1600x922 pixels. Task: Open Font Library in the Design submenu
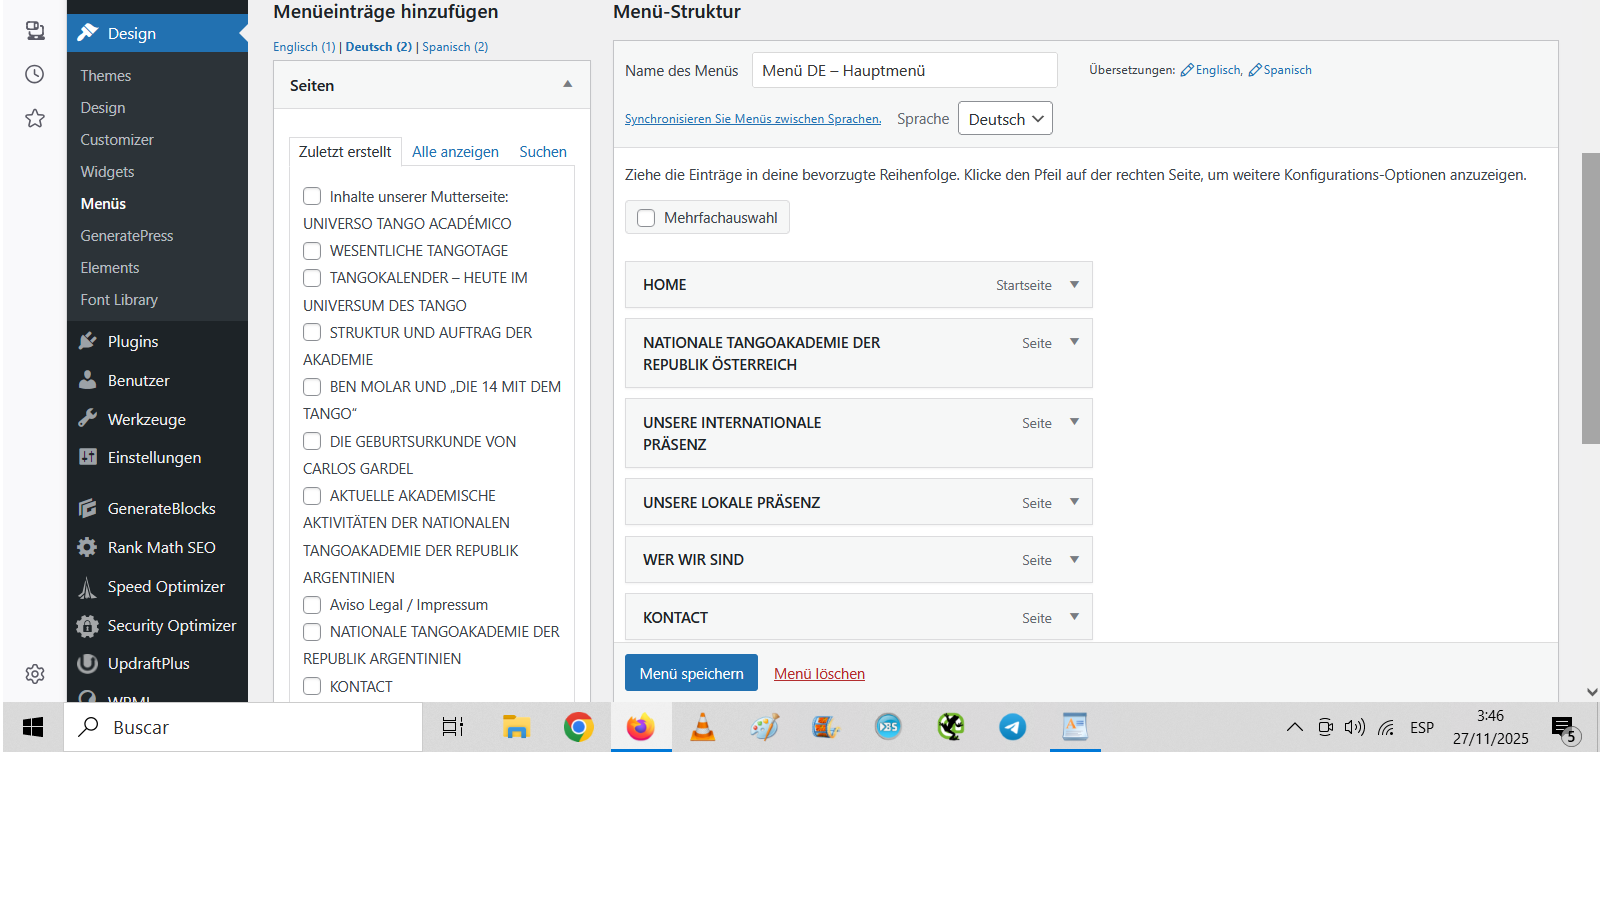click(x=119, y=300)
